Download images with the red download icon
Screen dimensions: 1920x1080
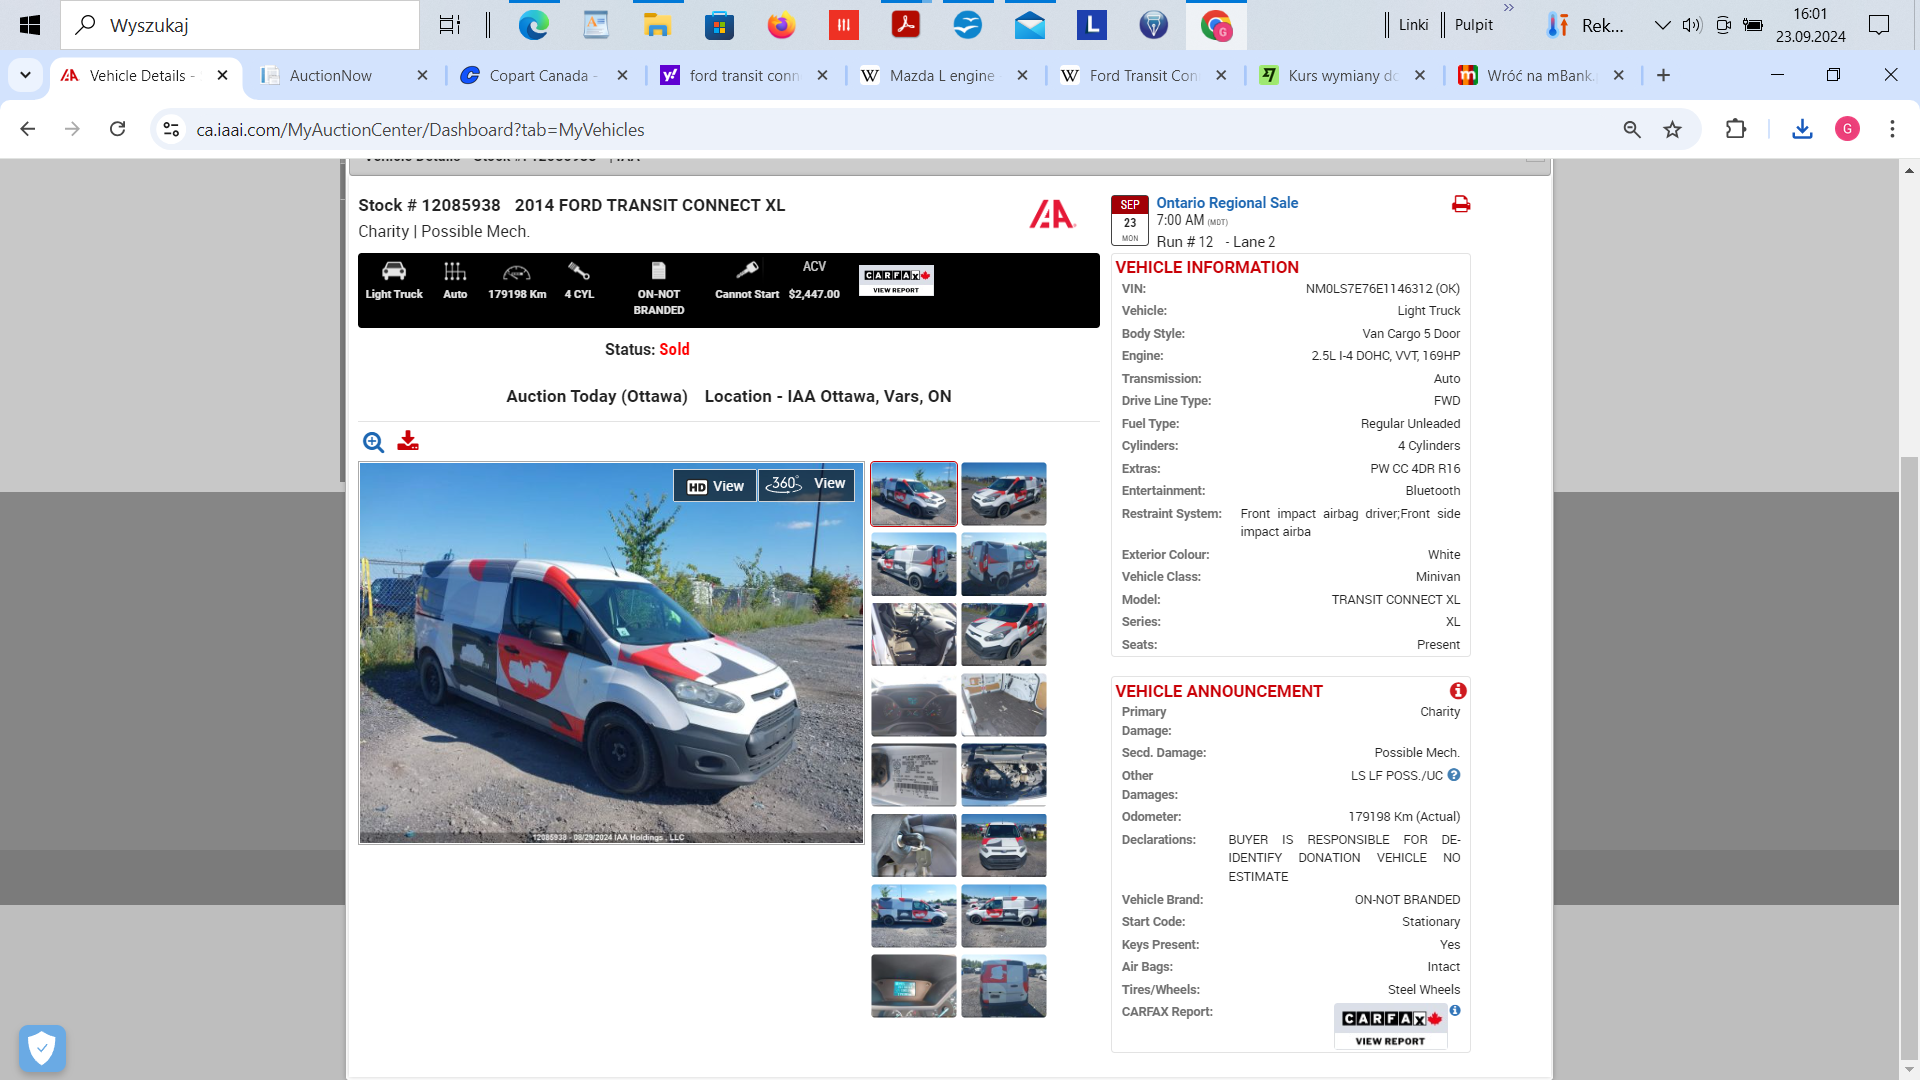408,441
